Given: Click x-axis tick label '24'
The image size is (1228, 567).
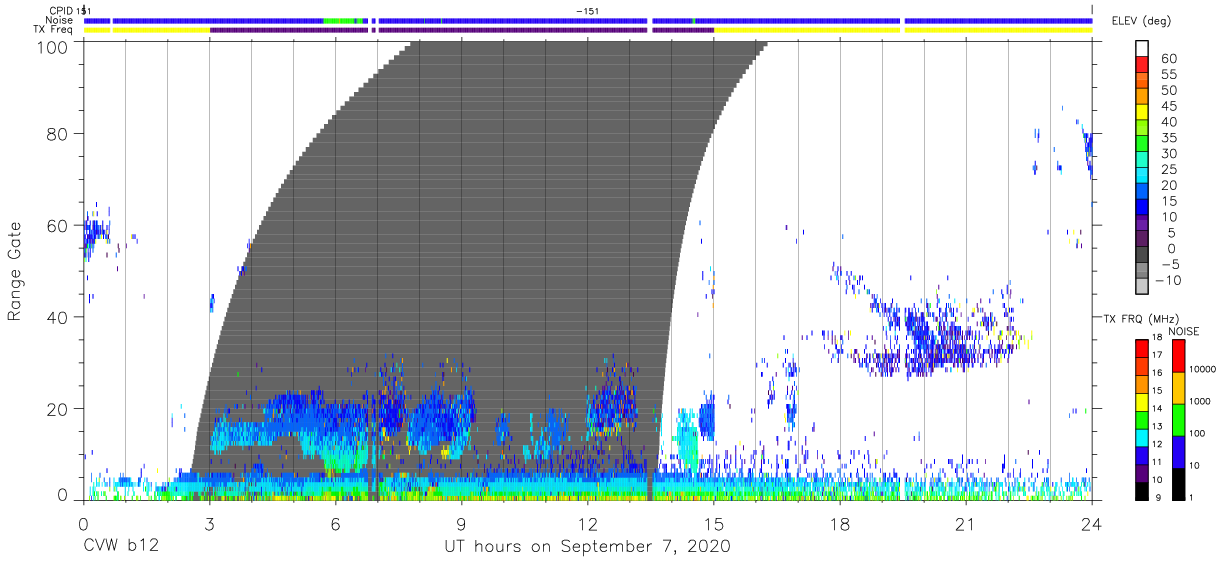Looking at the screenshot, I should point(1092,523).
